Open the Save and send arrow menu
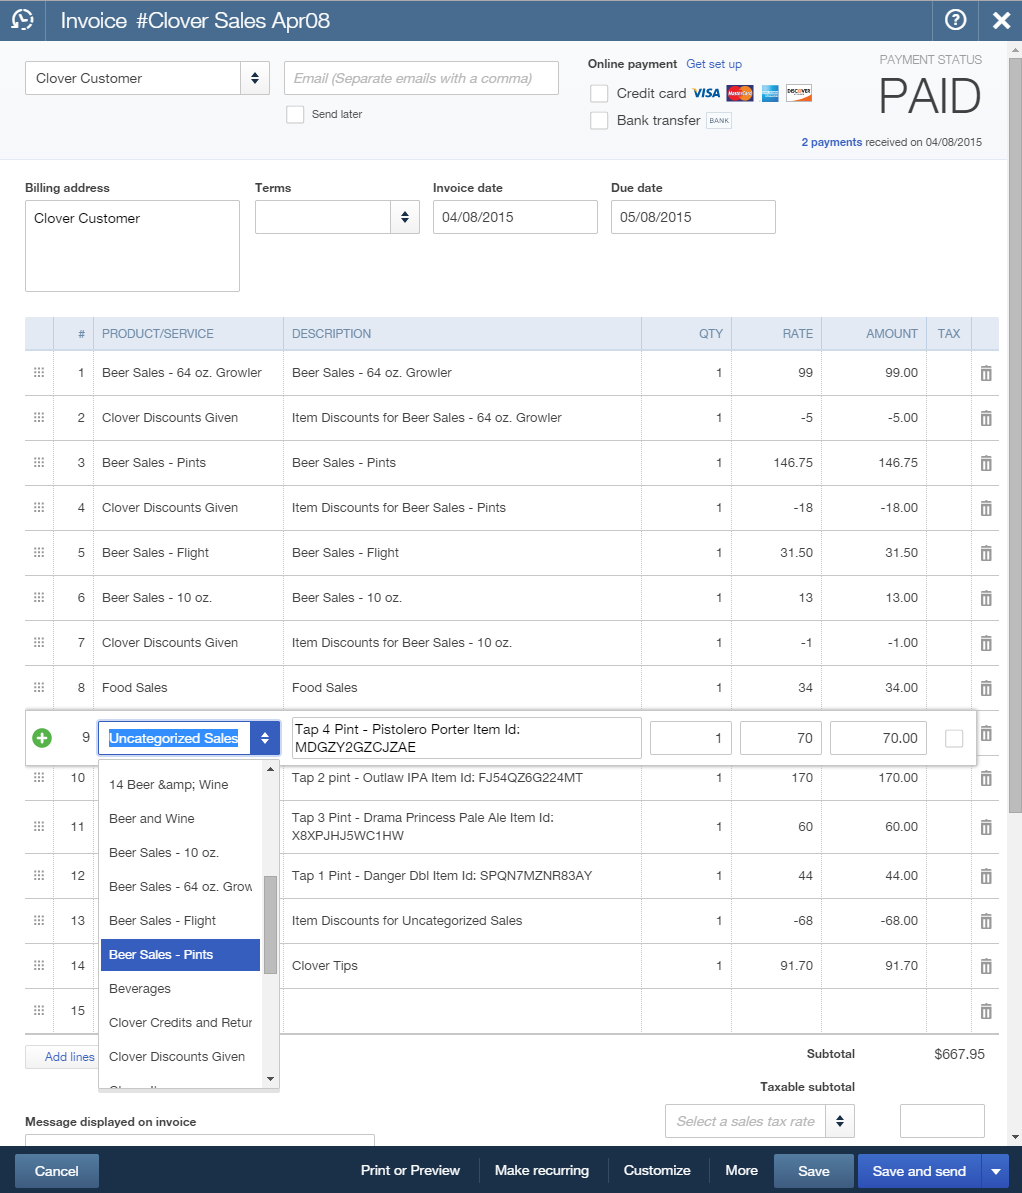 tap(994, 1171)
